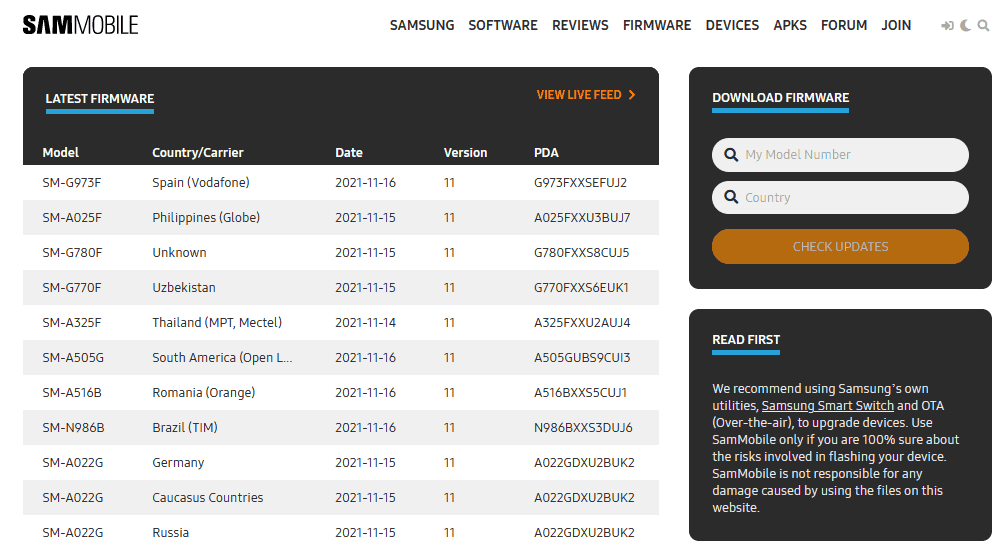Screen dimensions: 1006x549
Task: Go to the FORUM page
Action: tap(844, 25)
